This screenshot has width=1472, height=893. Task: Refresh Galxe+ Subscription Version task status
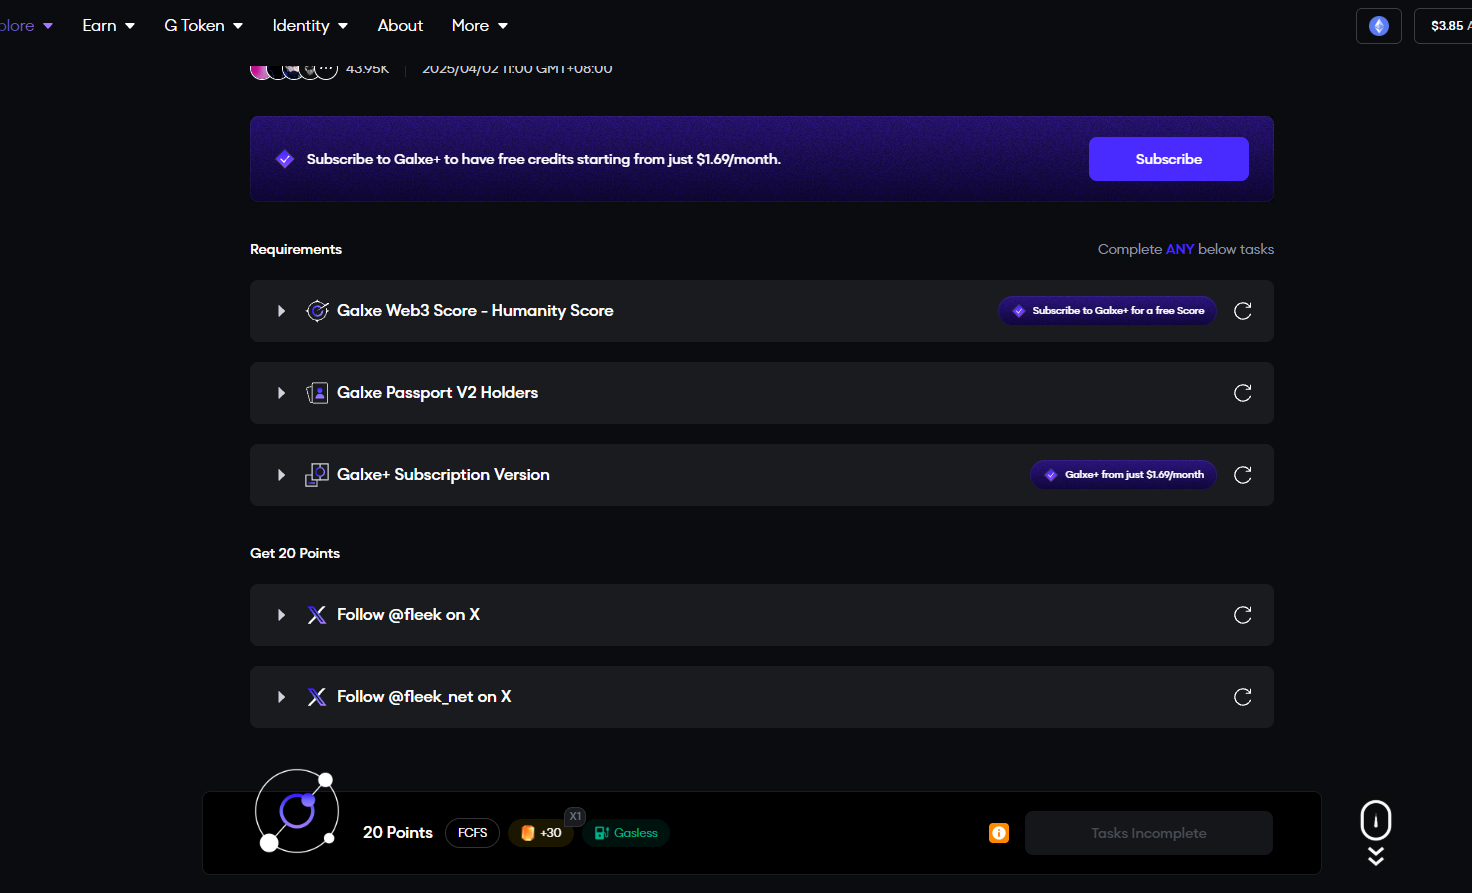tap(1242, 475)
